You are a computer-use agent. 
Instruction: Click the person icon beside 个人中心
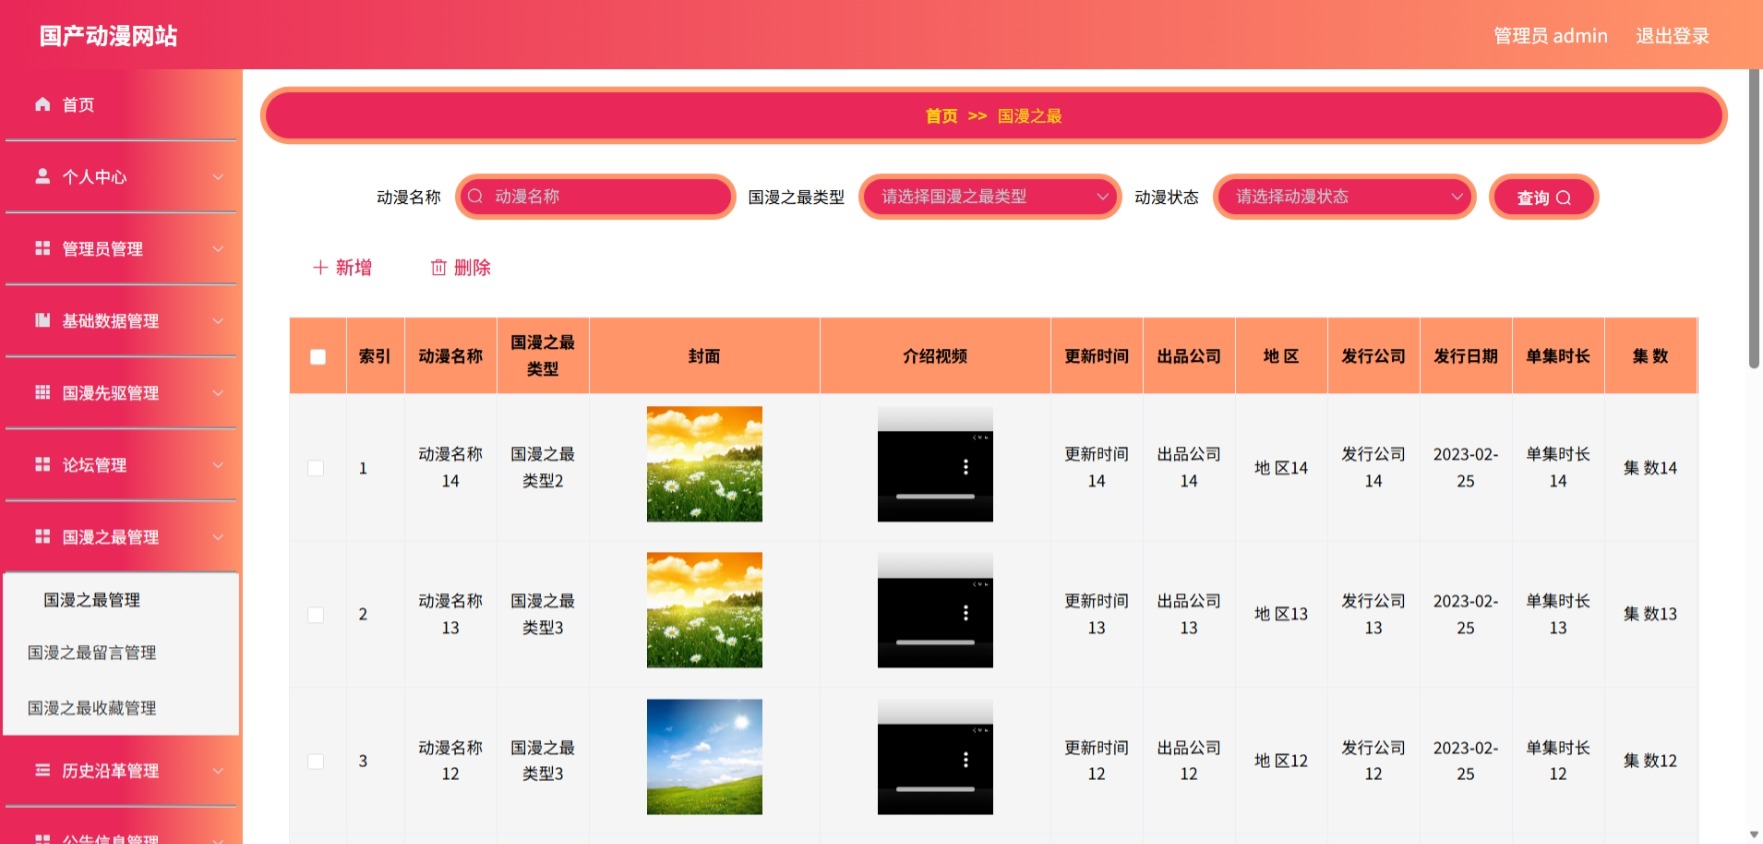pyautogui.click(x=42, y=176)
